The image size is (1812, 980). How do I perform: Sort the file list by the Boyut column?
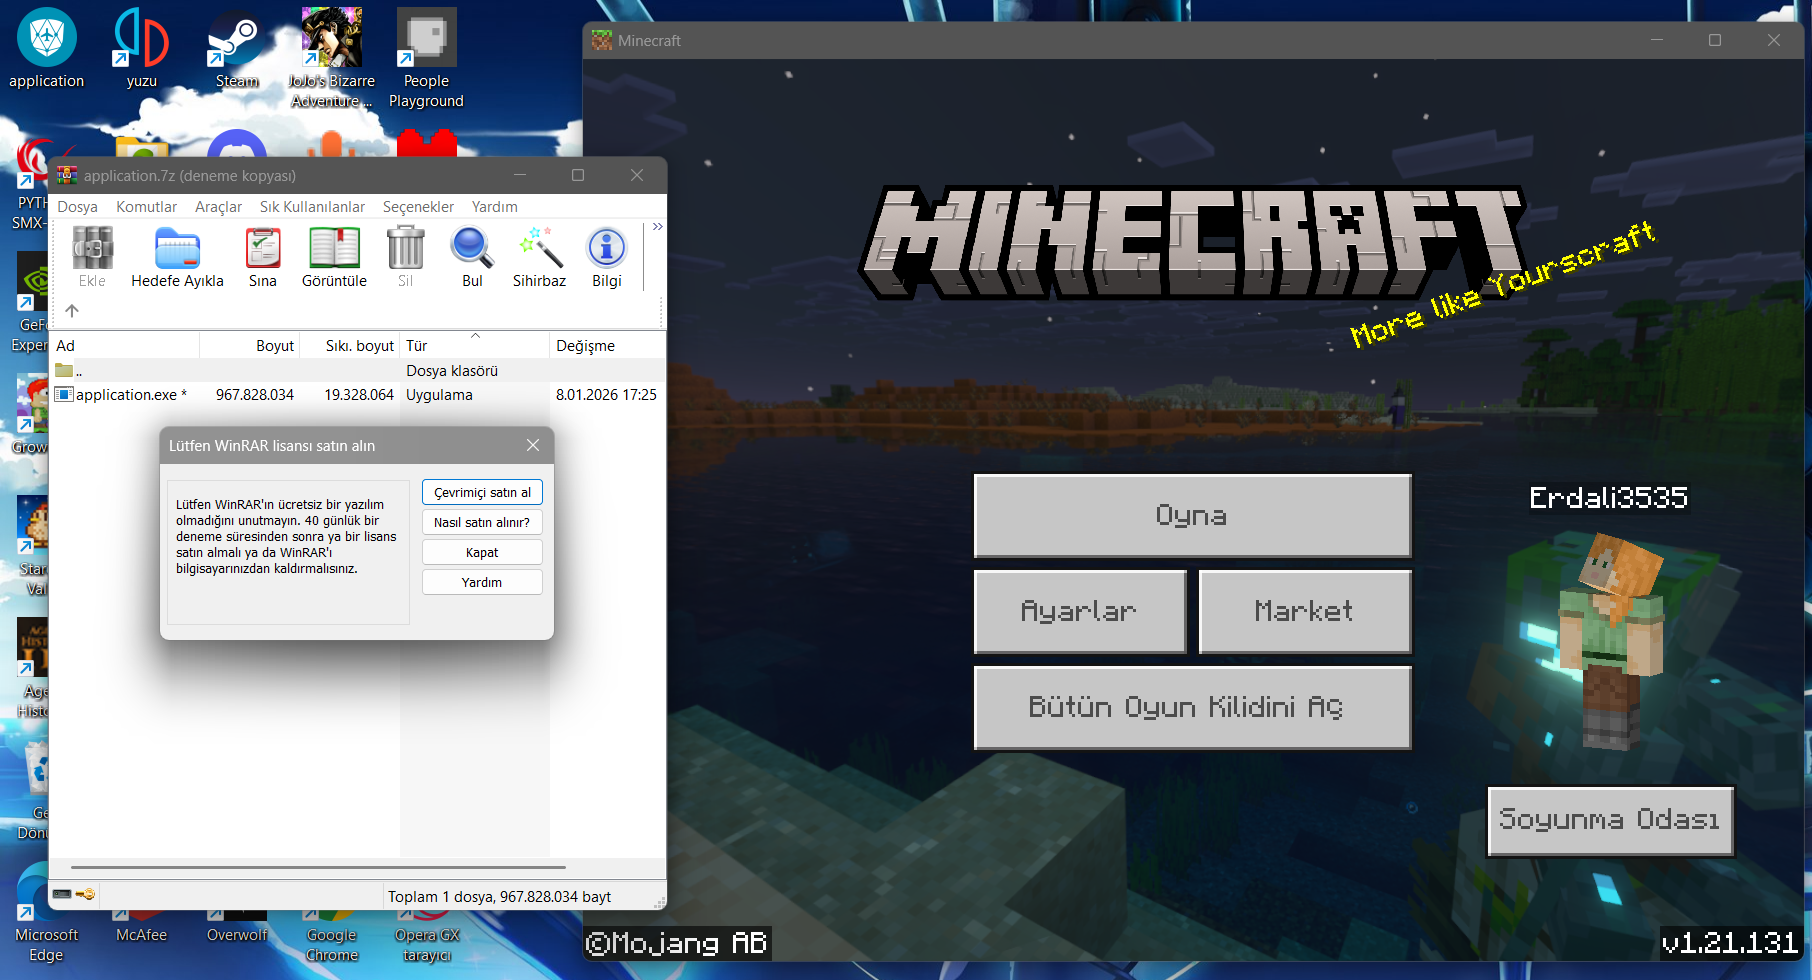[250, 345]
